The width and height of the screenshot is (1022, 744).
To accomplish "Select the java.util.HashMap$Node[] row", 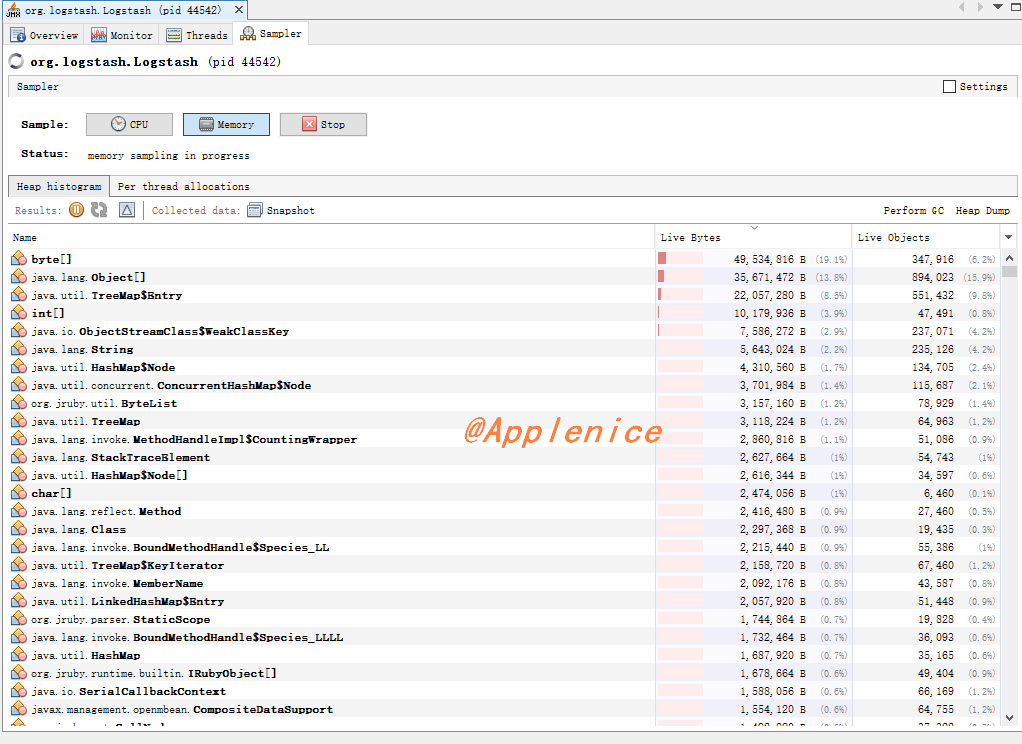I will (x=504, y=475).
